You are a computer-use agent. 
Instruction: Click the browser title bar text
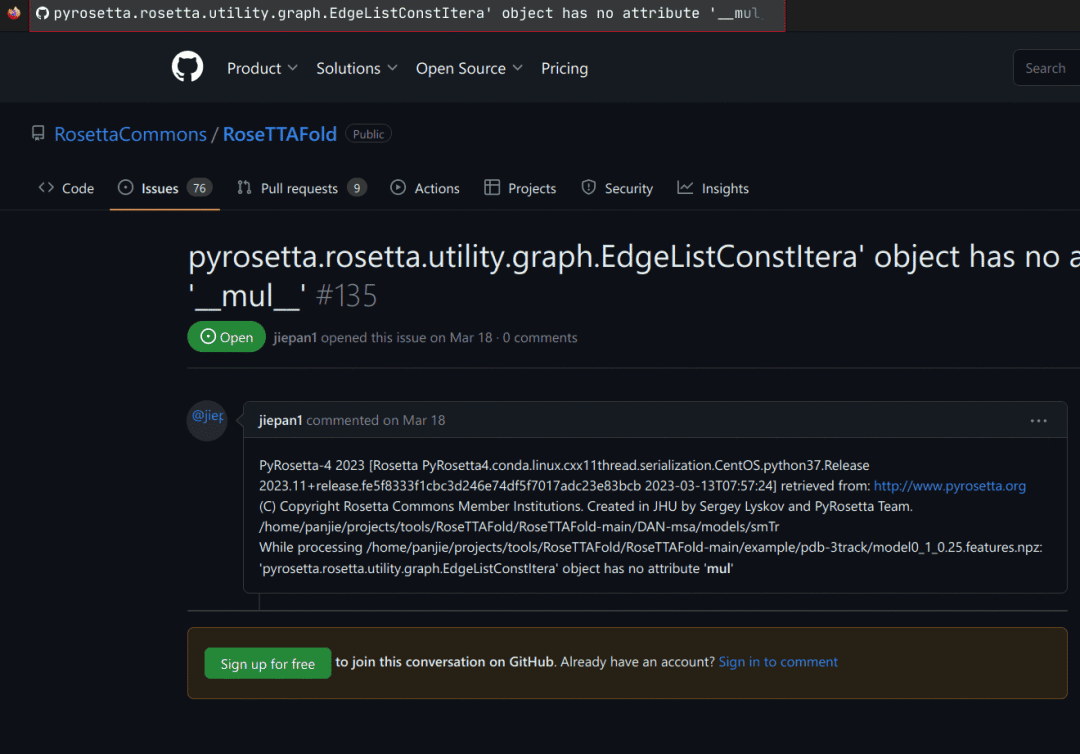[x=406, y=13]
